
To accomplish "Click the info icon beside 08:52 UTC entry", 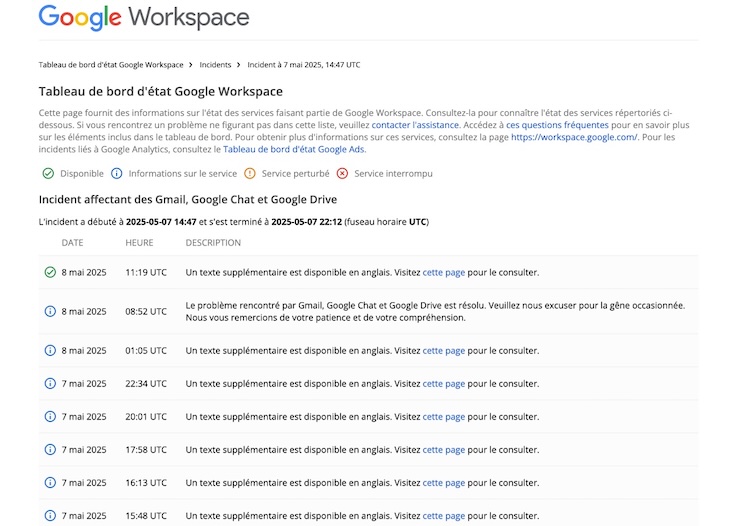I will click(50, 311).
